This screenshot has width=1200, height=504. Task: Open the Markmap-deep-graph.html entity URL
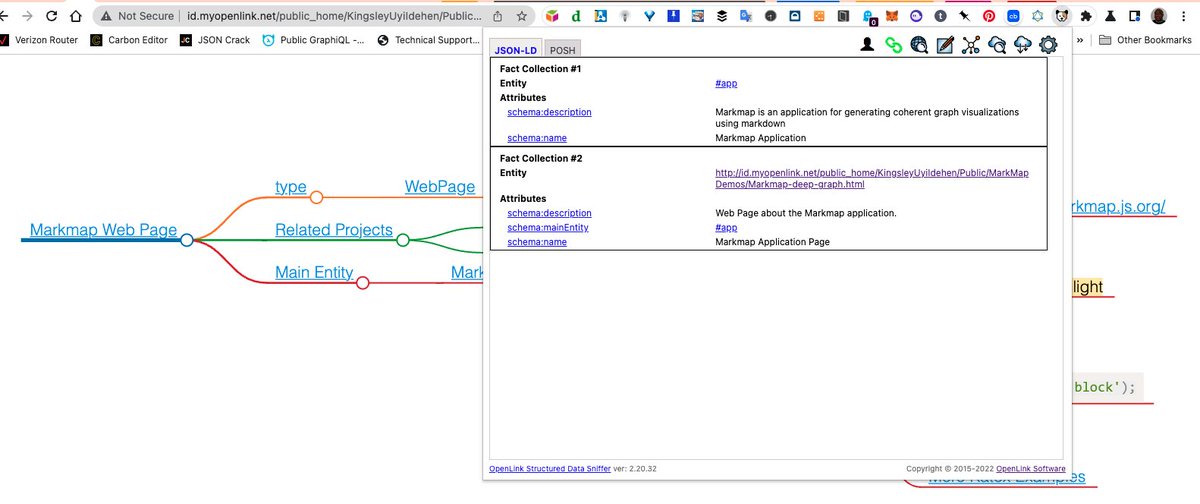871,179
